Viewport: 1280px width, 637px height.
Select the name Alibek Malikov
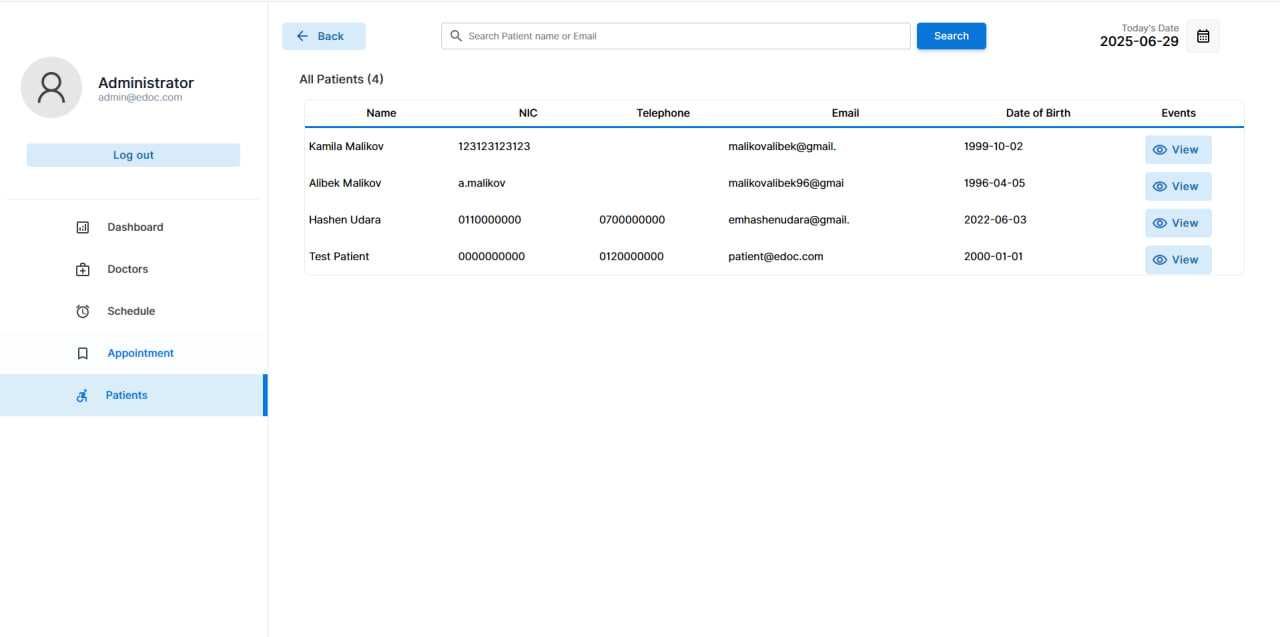pyautogui.click(x=345, y=183)
